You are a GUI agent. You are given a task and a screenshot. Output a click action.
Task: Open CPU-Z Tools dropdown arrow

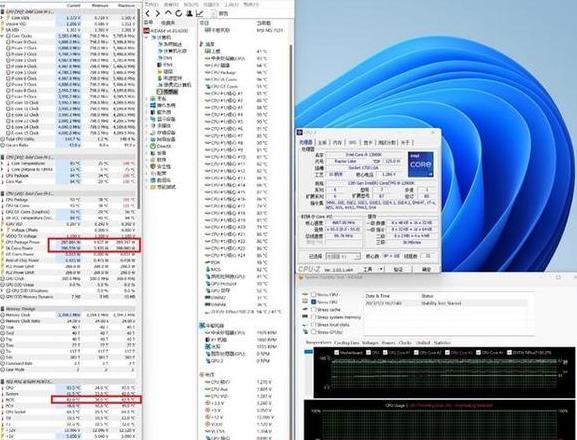click(x=381, y=269)
